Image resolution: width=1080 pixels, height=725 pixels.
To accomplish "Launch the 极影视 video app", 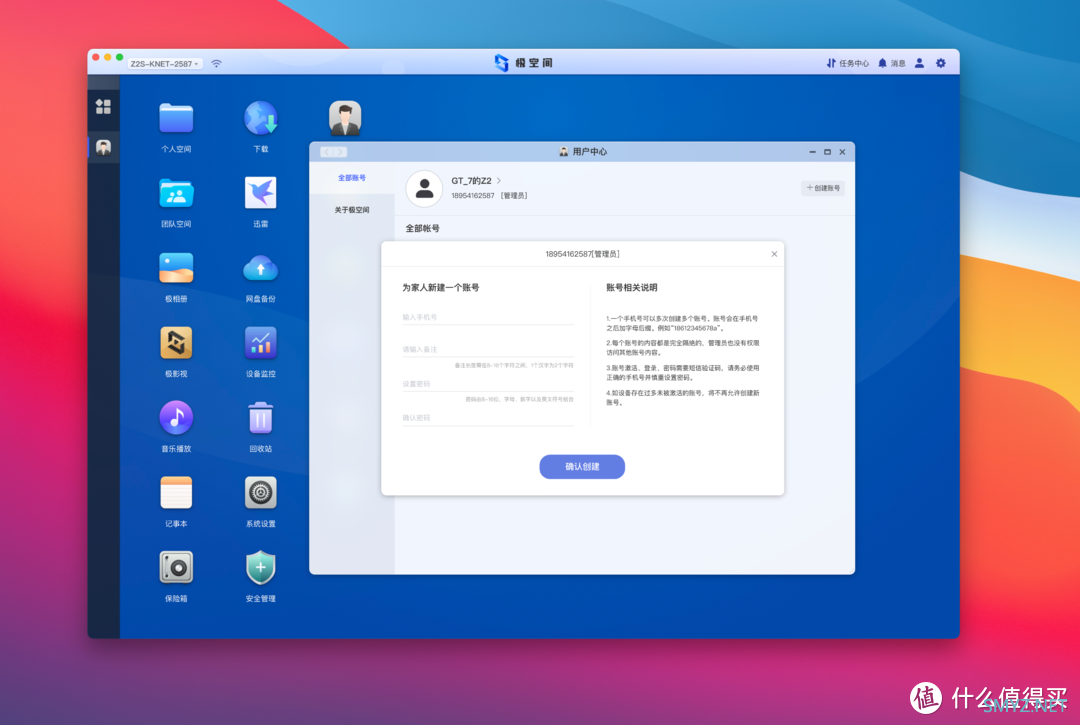I will click(176, 342).
